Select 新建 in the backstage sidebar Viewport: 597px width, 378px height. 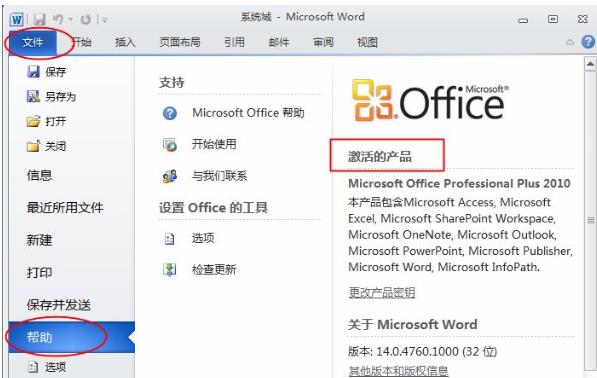click(x=39, y=240)
